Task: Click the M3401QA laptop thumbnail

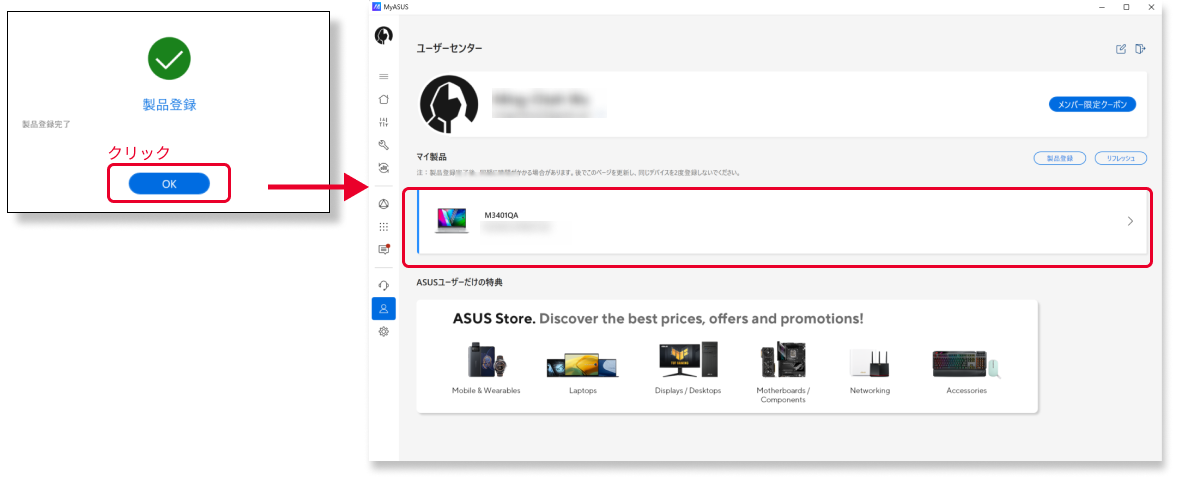Action: (452, 221)
